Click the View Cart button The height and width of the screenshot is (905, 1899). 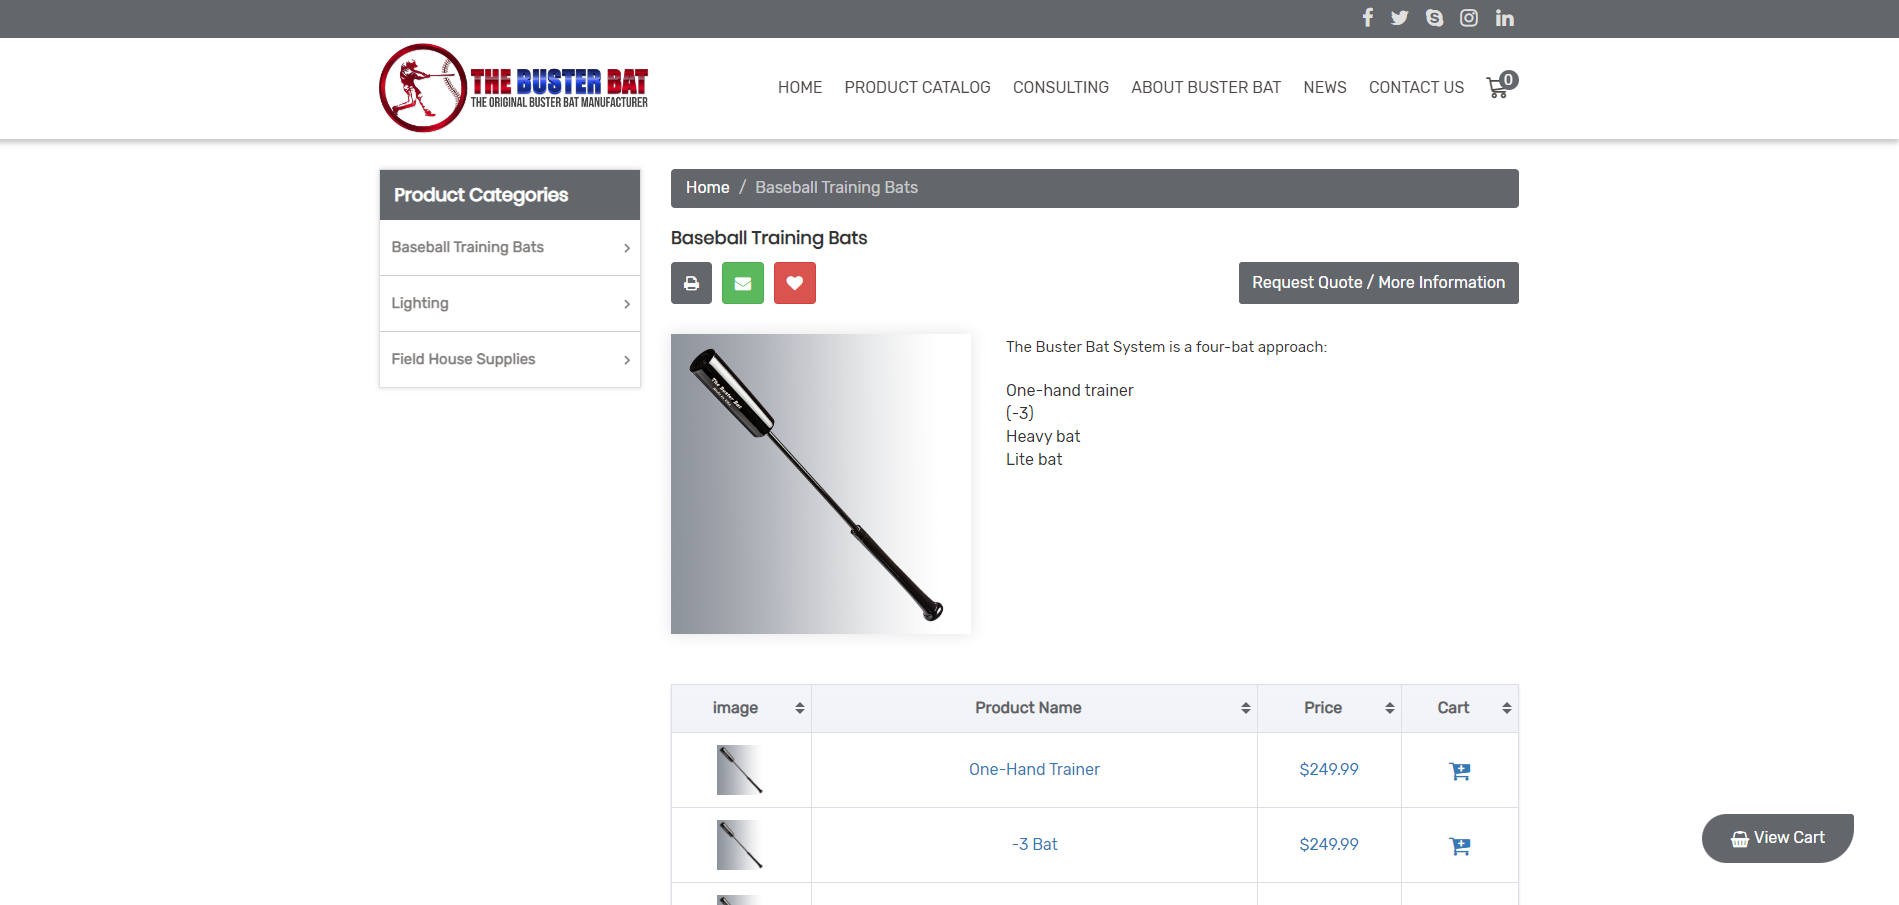(x=1777, y=837)
